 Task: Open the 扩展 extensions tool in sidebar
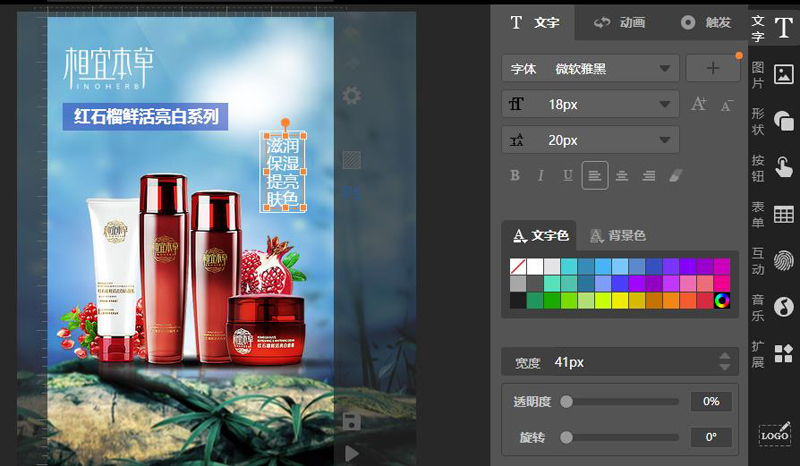pos(773,354)
